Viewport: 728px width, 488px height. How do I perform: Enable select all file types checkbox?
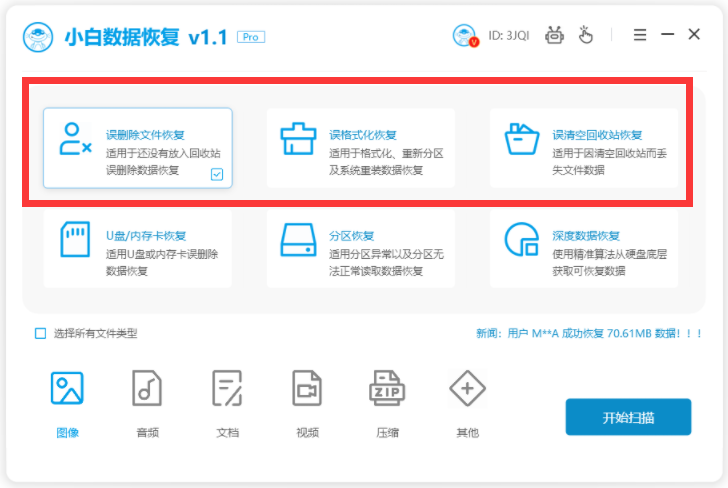(x=41, y=333)
